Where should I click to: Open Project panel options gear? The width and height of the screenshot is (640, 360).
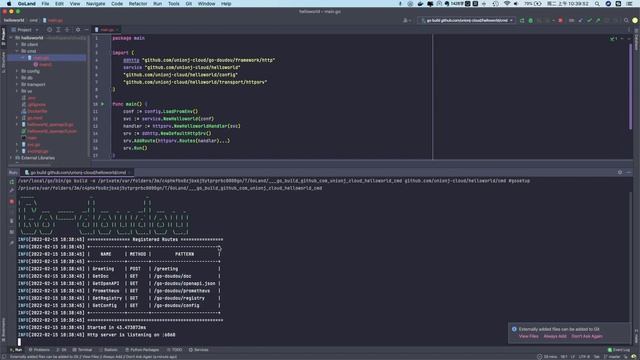tap(78, 30)
